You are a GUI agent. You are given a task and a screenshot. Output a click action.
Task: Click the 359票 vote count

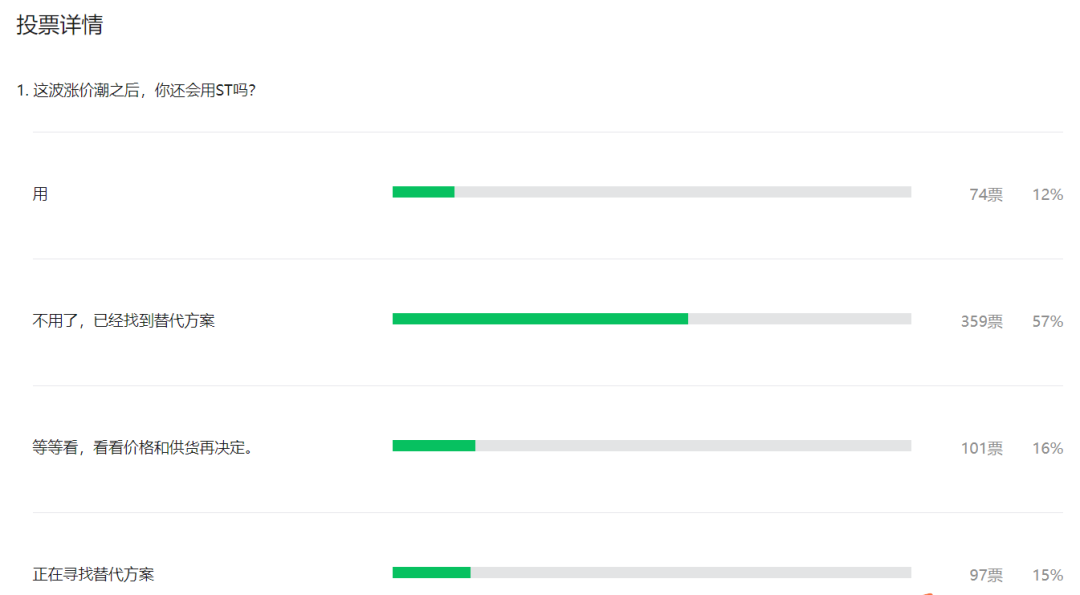pyautogui.click(x=982, y=322)
